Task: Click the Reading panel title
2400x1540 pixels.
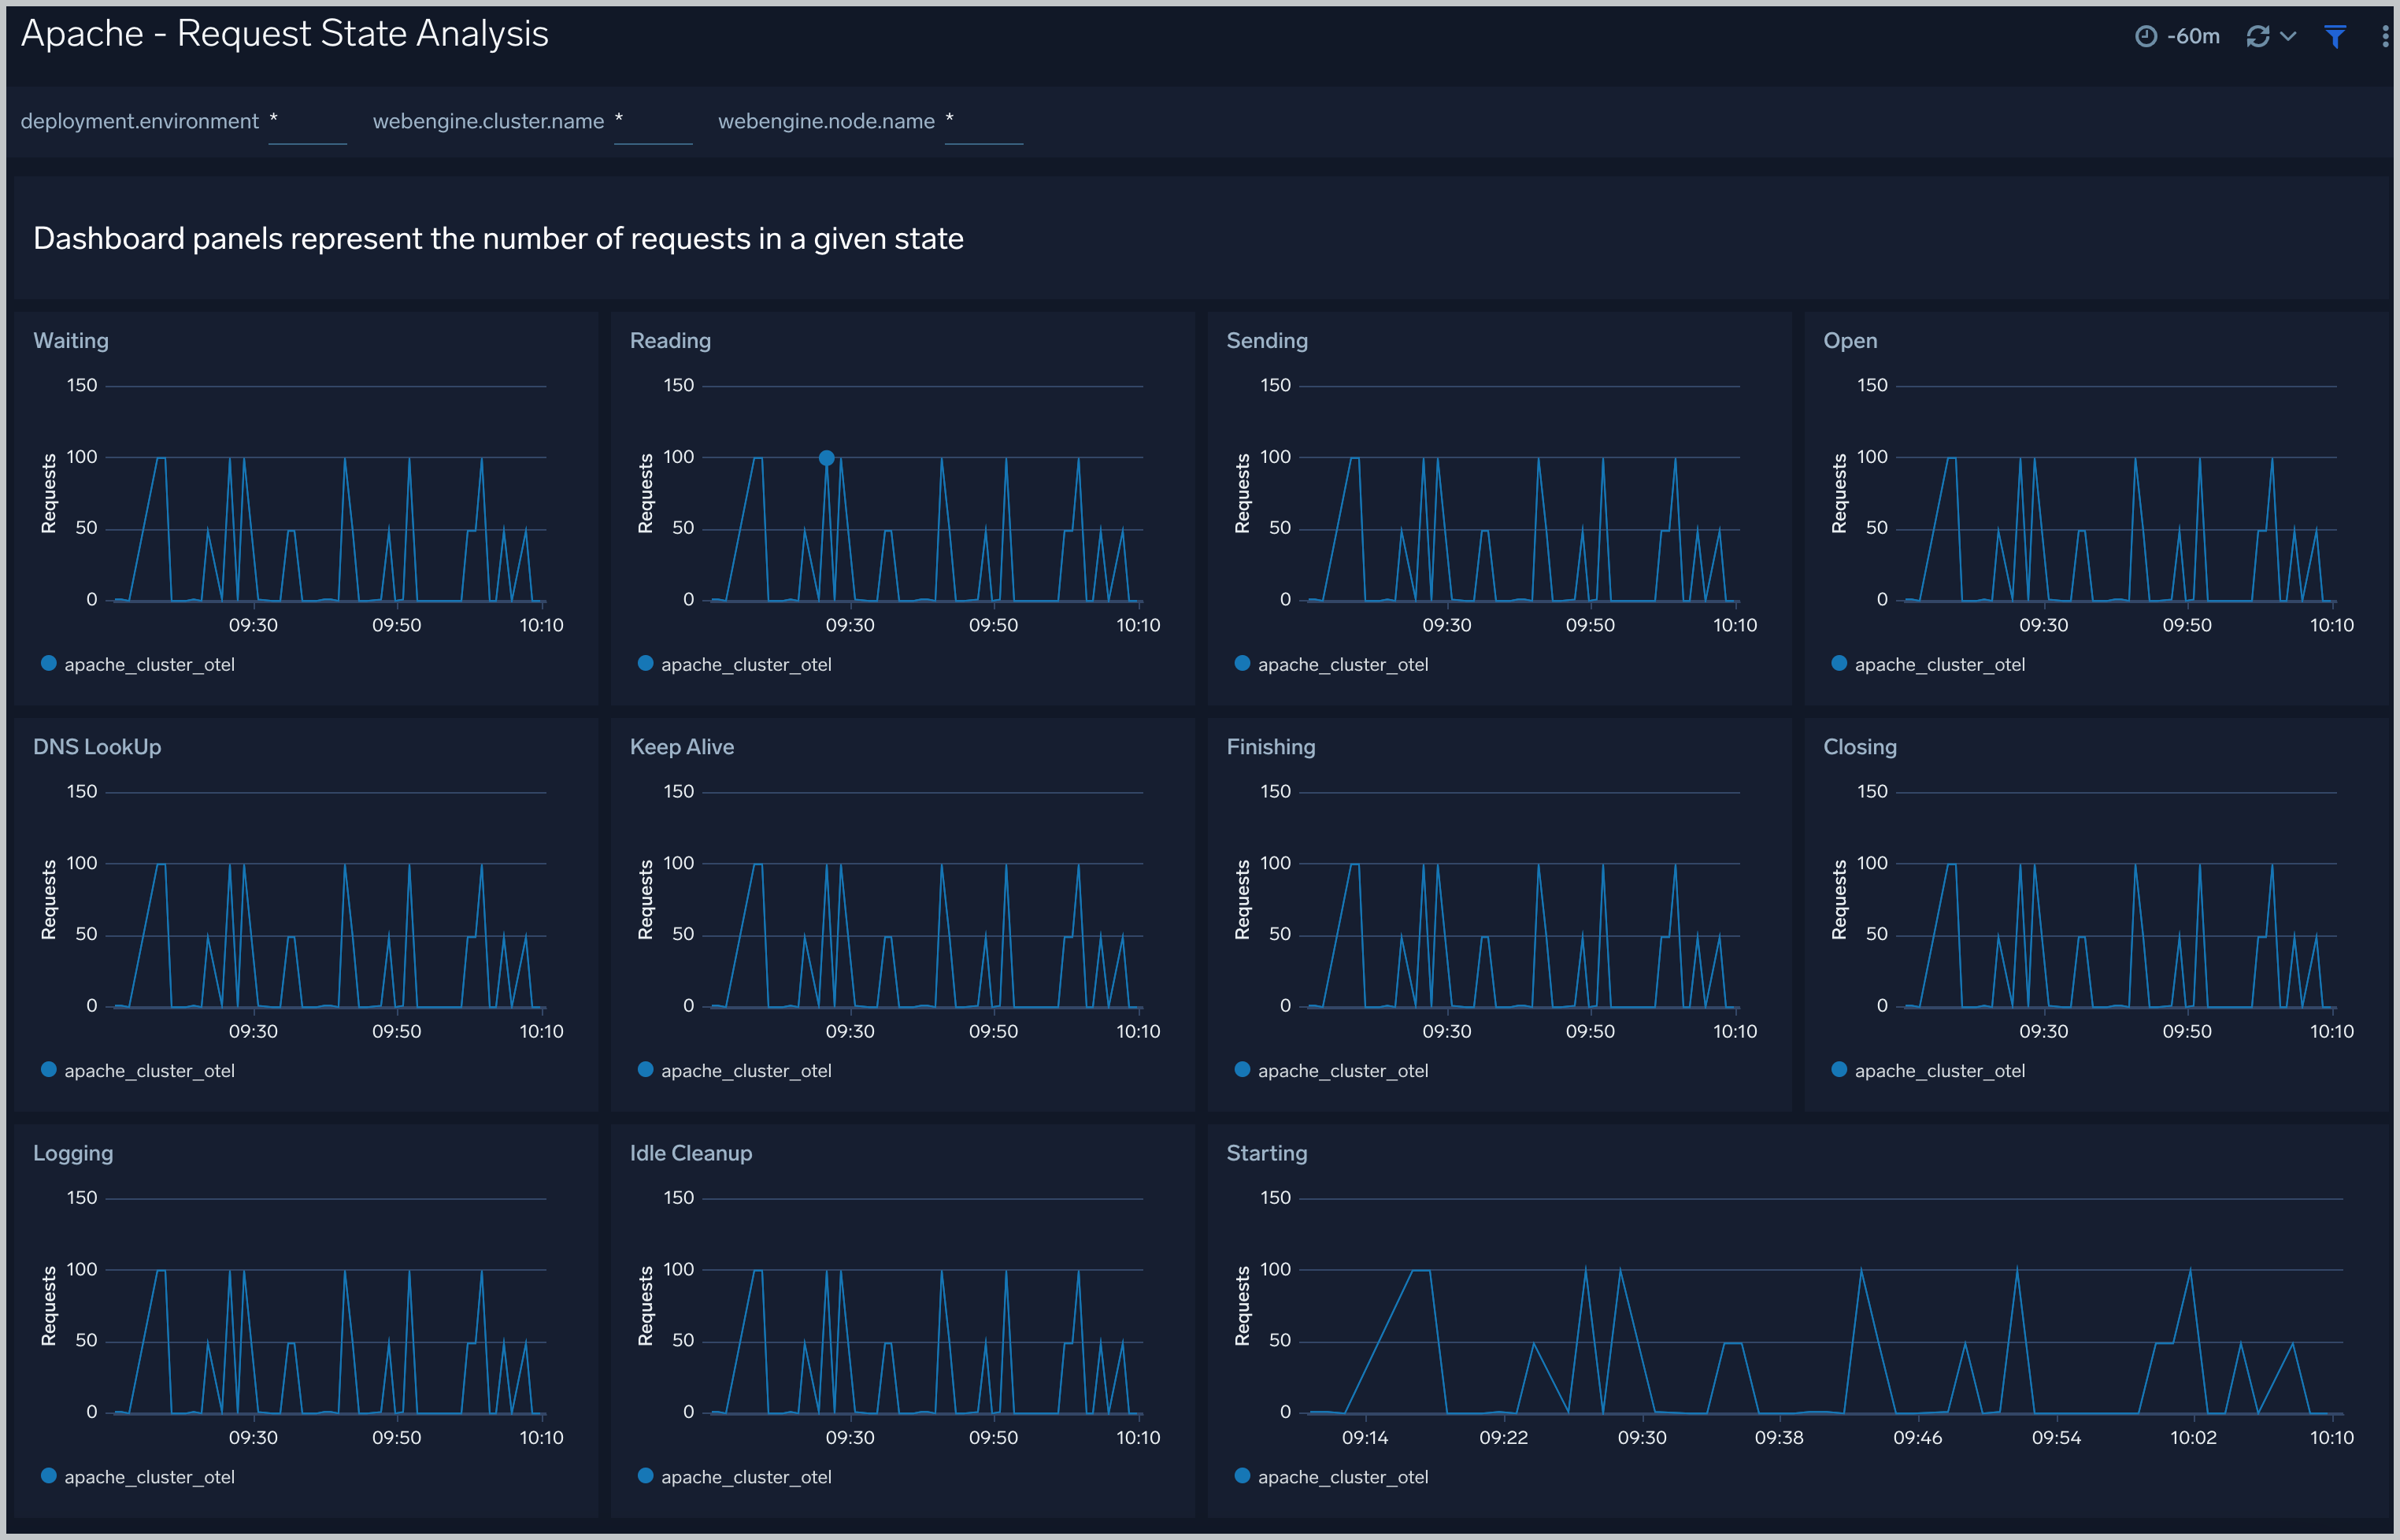Action: click(670, 340)
